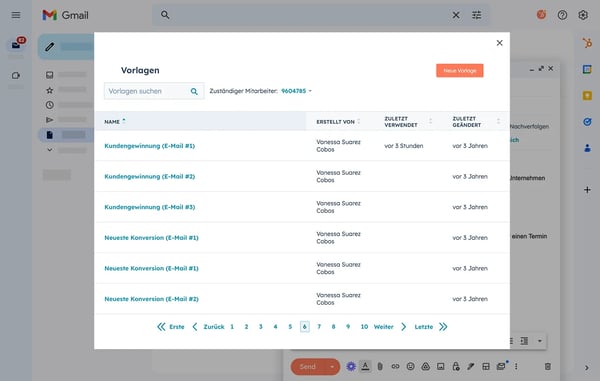This screenshot has height=381, width=600.
Task: Open template Kundengewinnung (E-Mail #2)
Action: 150,176
